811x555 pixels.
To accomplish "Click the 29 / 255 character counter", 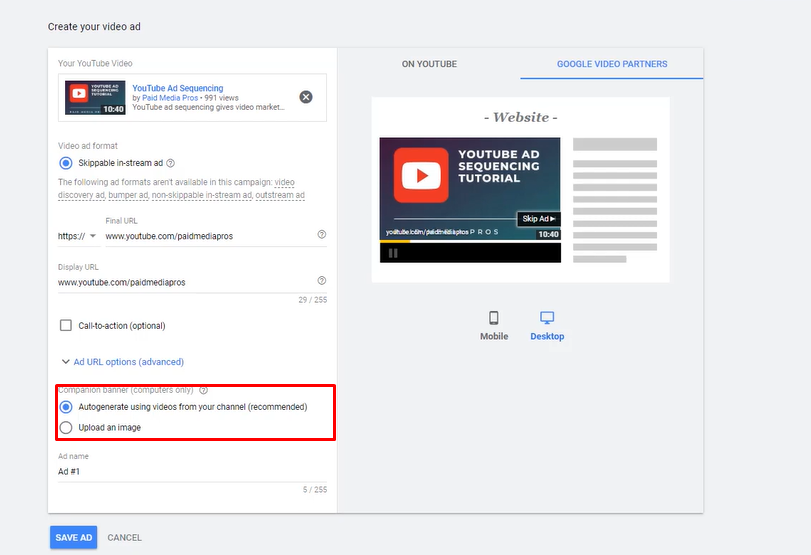I will tap(312, 299).
